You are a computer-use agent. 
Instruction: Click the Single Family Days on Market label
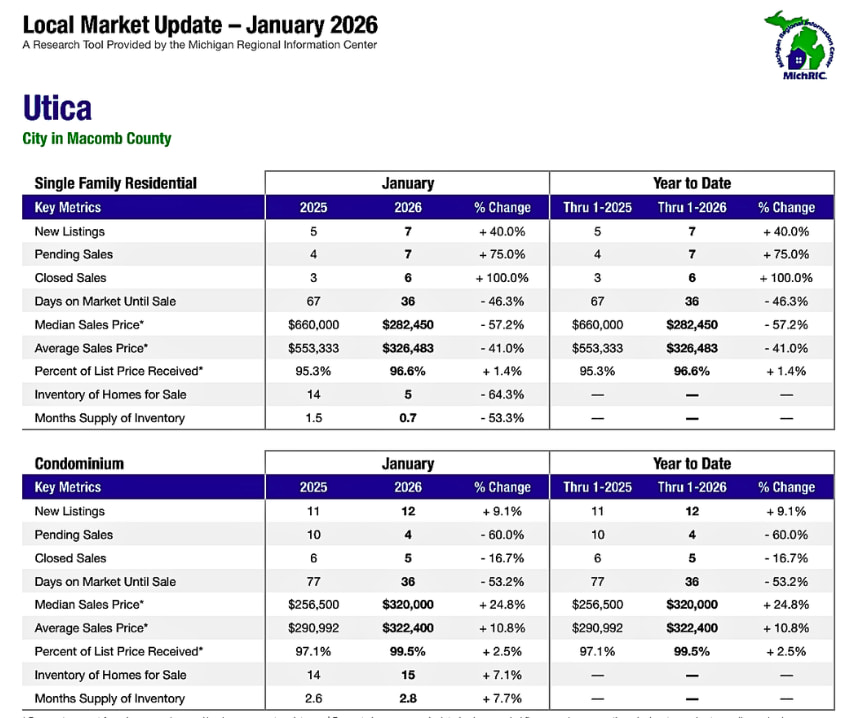(105, 301)
